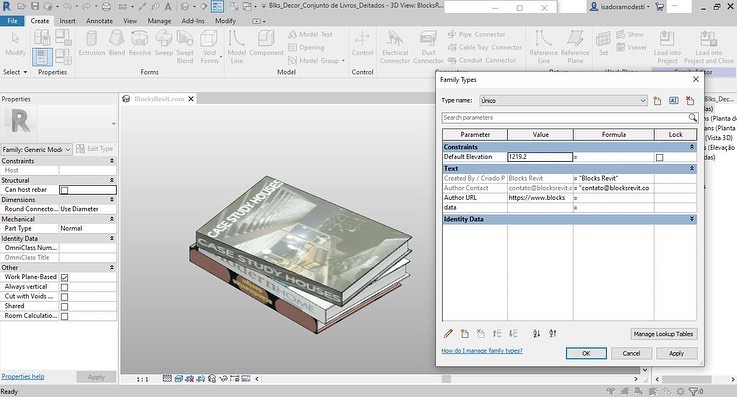The width and height of the screenshot is (737, 397).
Task: Toggle the Shared checkbox
Action: 64,306
